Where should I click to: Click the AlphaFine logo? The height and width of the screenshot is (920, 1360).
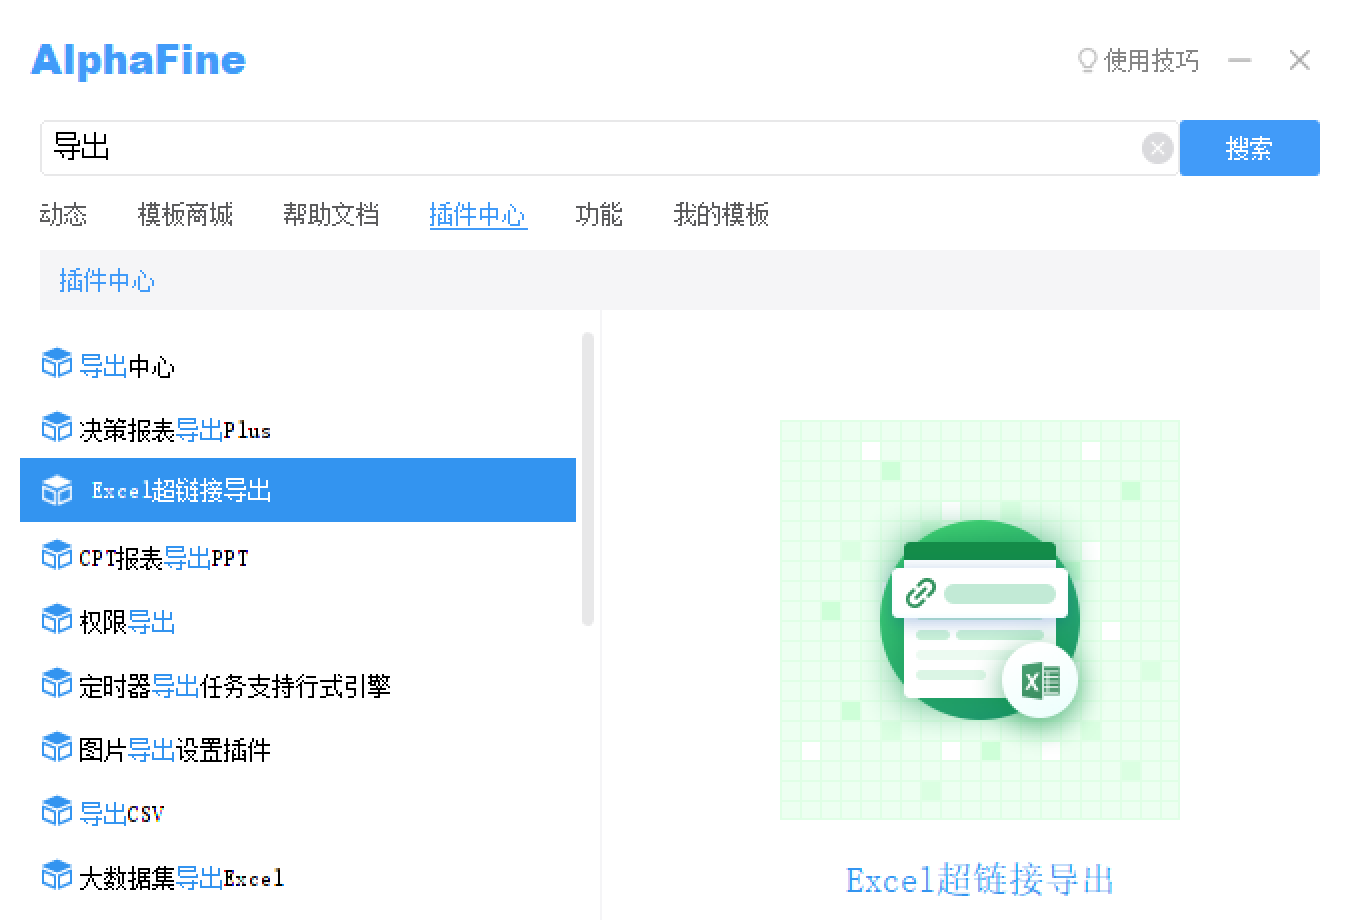click(138, 60)
